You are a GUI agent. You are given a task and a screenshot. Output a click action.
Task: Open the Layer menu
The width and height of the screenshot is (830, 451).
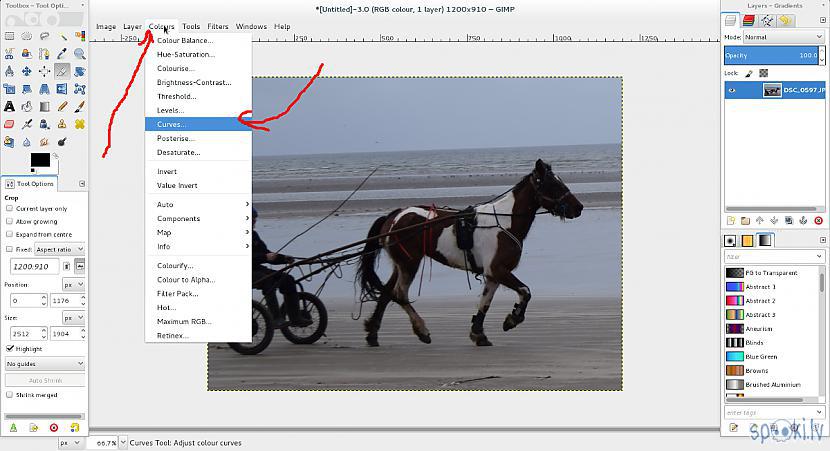[132, 26]
